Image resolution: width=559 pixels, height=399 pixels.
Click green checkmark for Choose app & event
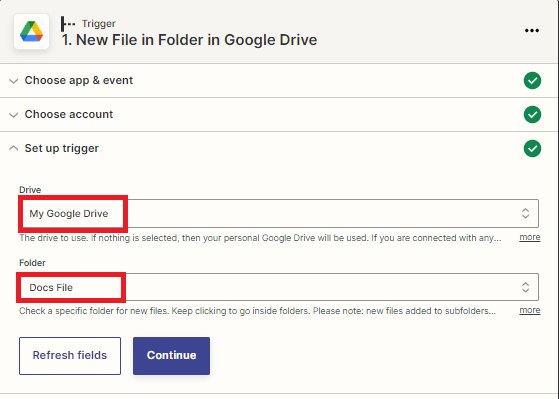pos(532,81)
